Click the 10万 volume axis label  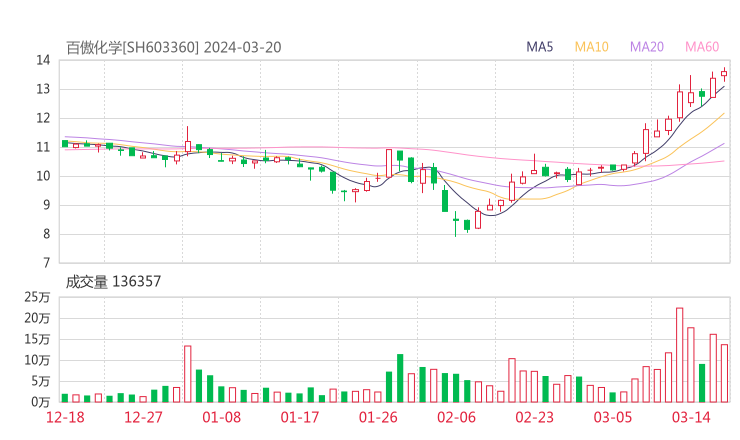(37, 361)
